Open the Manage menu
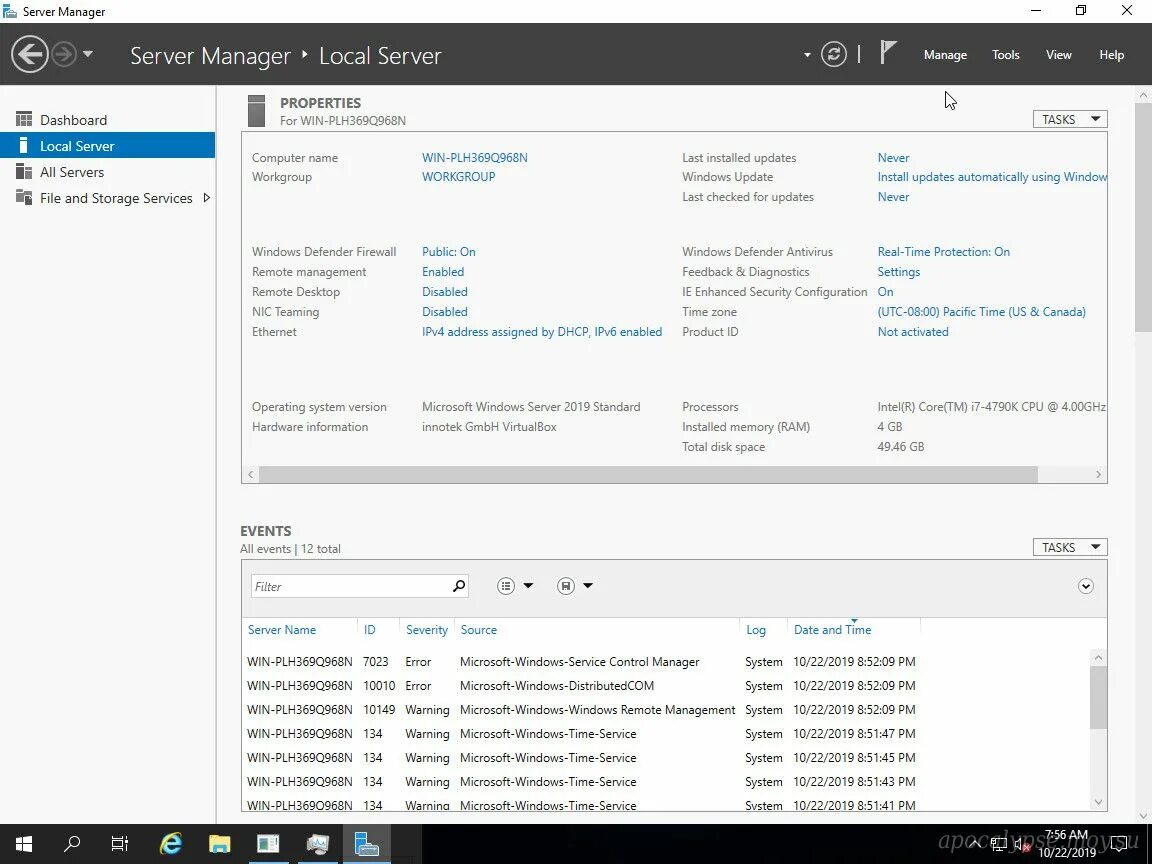The height and width of the screenshot is (864, 1152). coord(945,55)
